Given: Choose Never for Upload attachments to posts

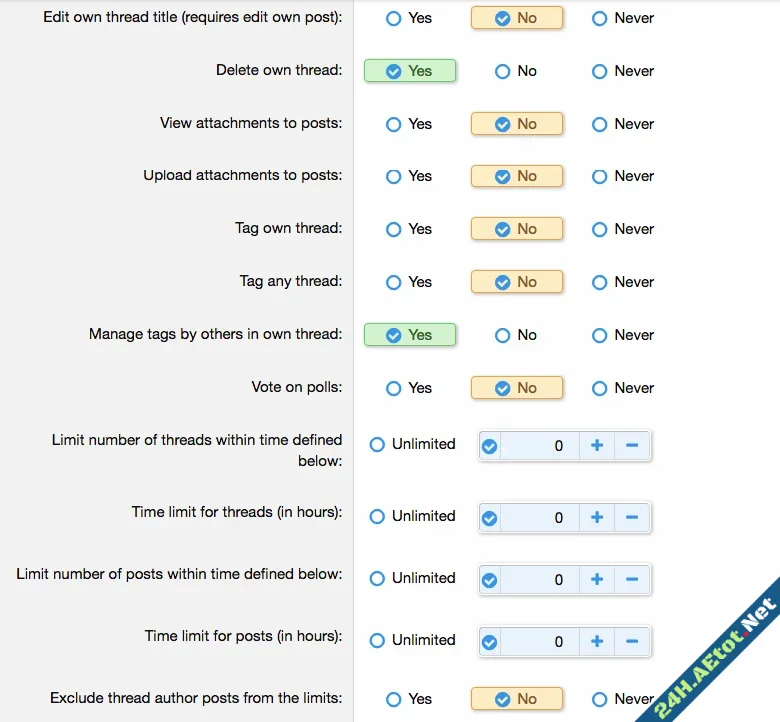Looking at the screenshot, I should point(600,176).
